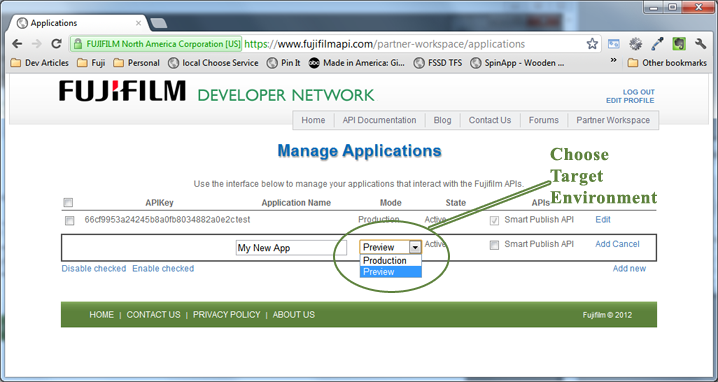Open the SpinApp - Wooden bookmark

click(x=517, y=63)
